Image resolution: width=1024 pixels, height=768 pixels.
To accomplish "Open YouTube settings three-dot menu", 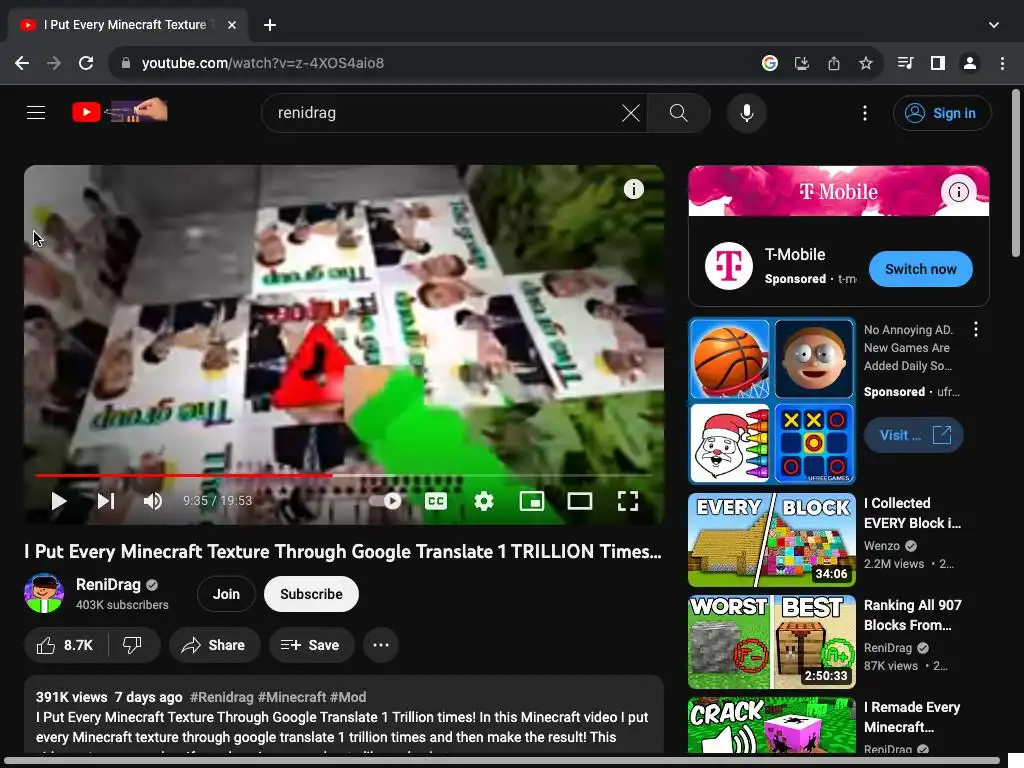I will click(865, 113).
